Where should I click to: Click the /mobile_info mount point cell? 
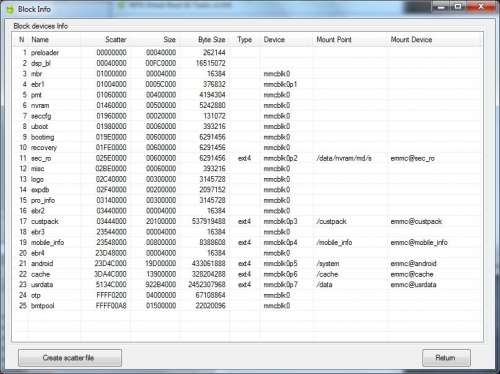[334, 243]
